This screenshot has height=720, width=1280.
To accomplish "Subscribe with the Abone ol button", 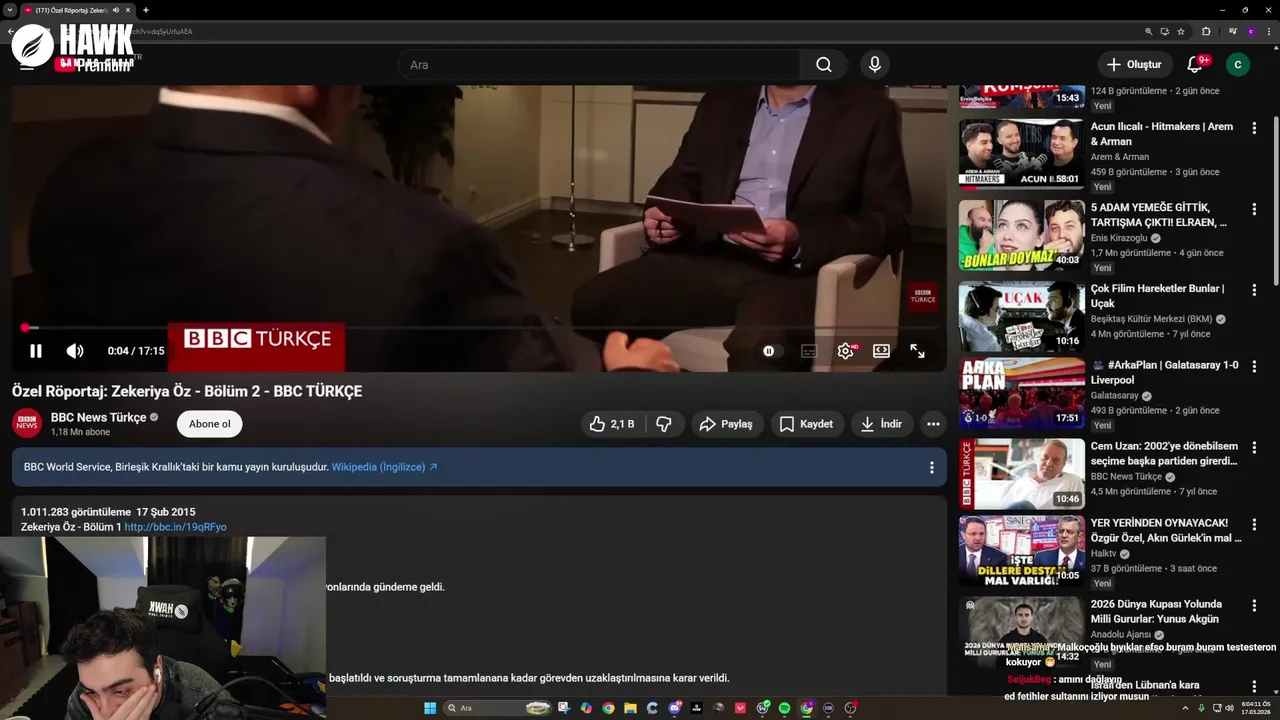I will click(x=210, y=424).
